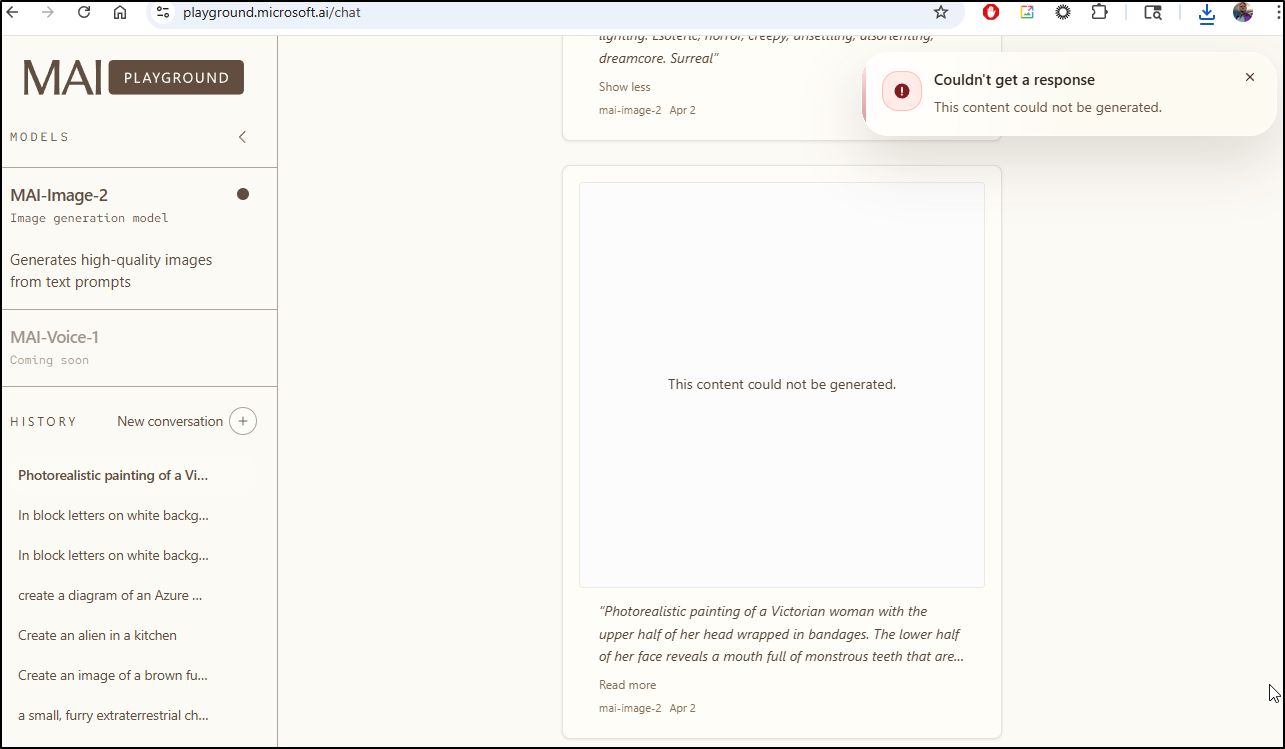1285x749 pixels.
Task: Open 'create a diagram of an Azure' history item
Action: [110, 595]
